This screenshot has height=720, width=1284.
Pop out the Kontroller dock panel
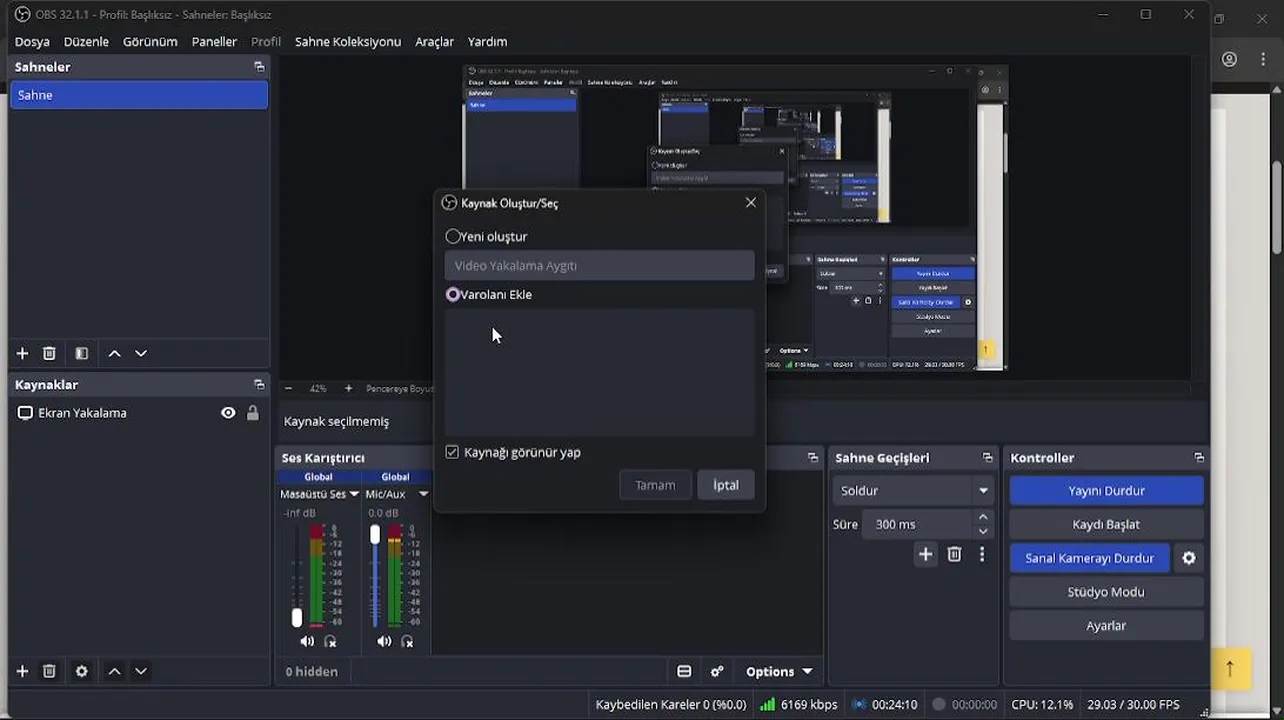pos(1199,457)
